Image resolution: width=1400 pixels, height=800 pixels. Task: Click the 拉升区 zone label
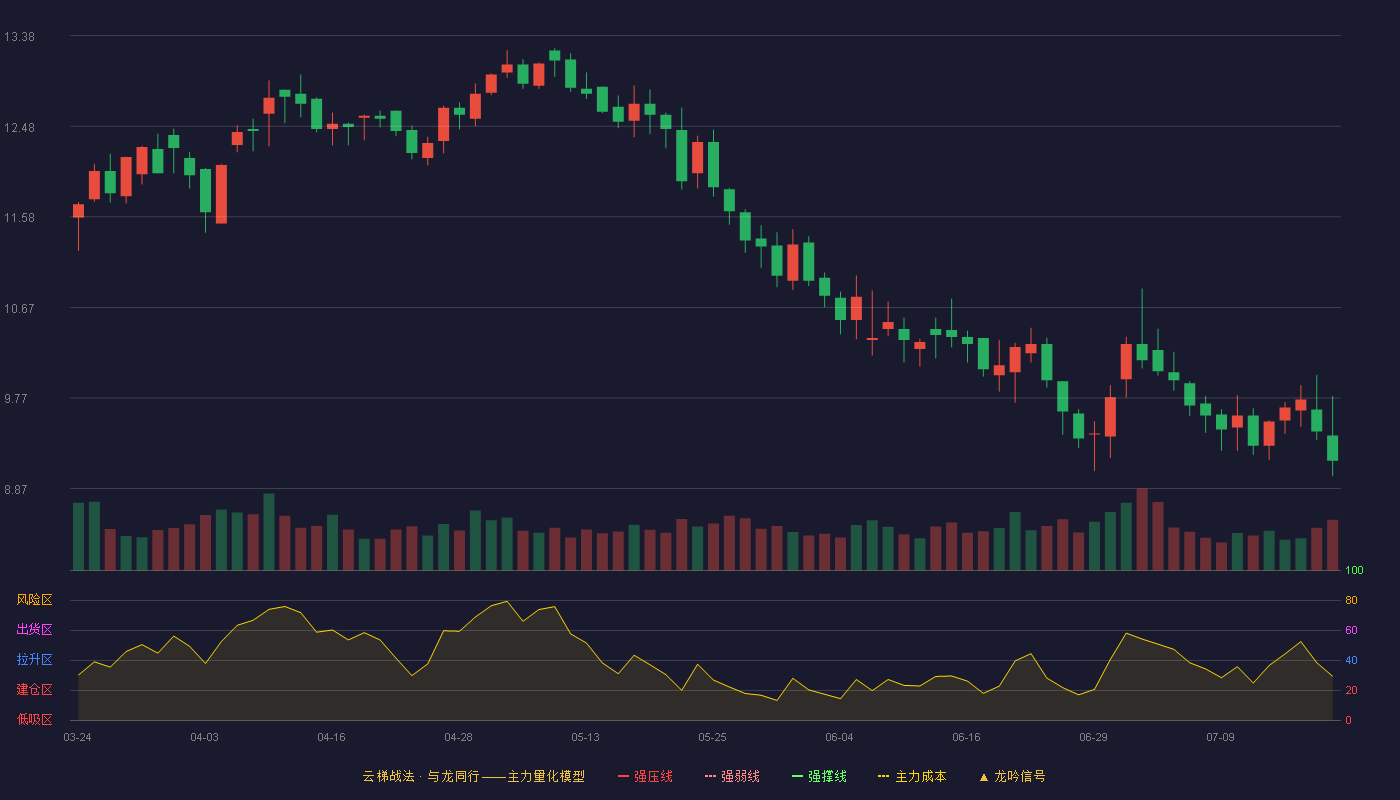(34, 660)
